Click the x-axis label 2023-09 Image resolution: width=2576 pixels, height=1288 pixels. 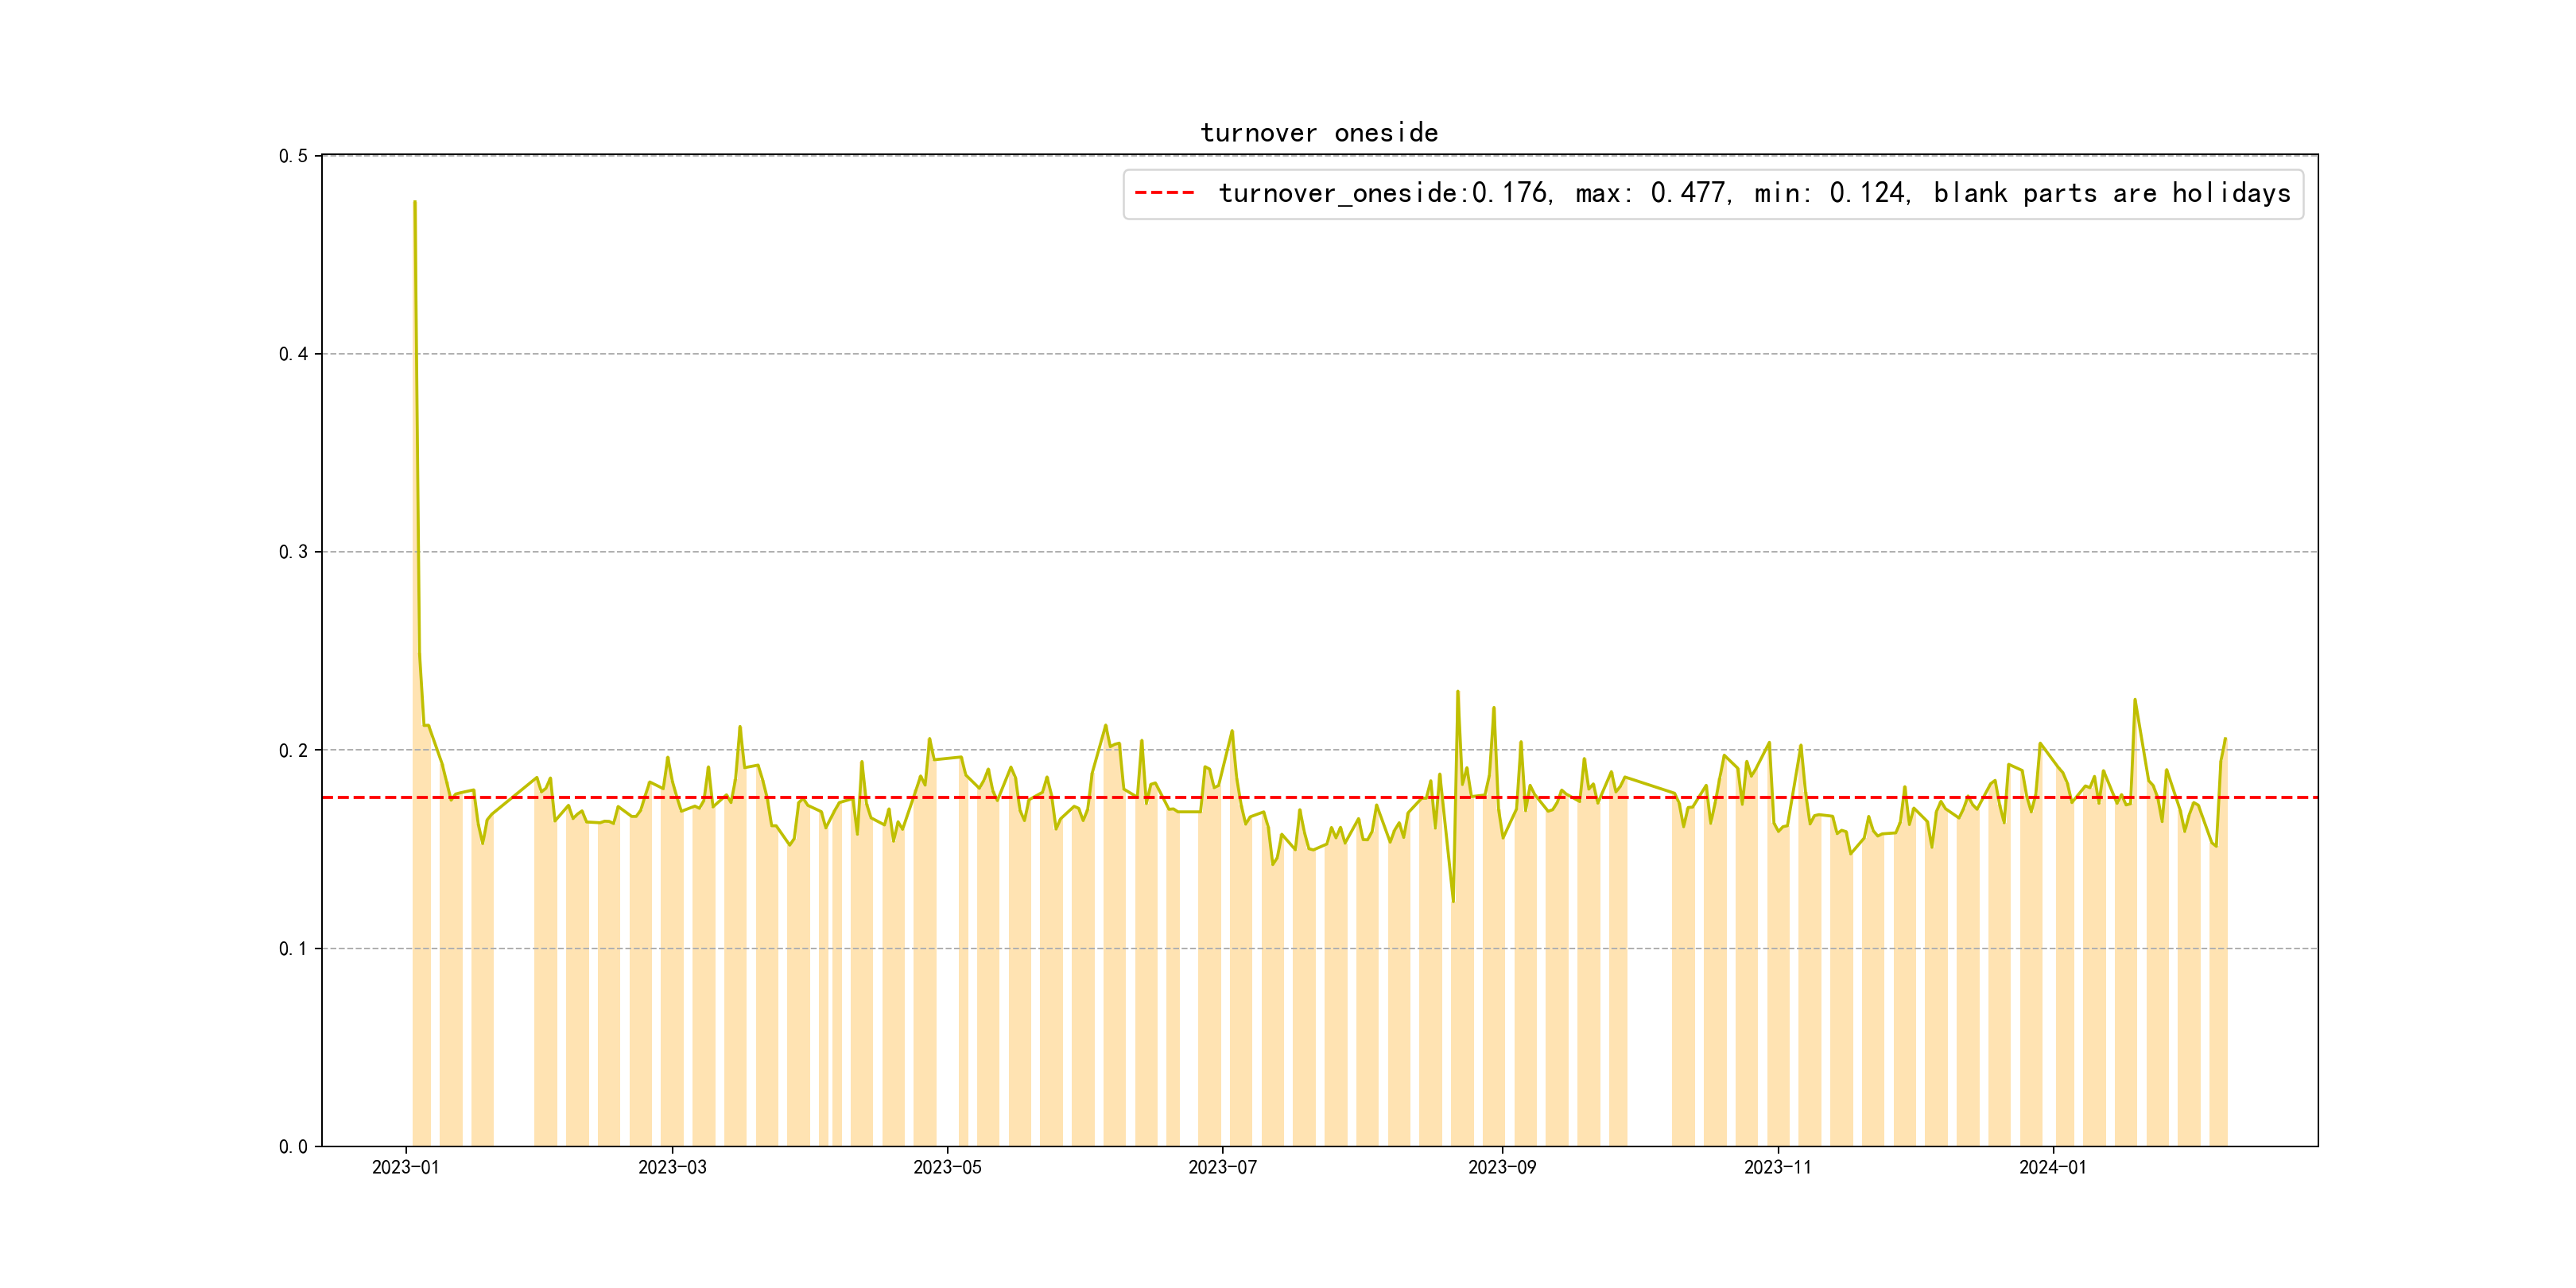tap(1501, 1167)
